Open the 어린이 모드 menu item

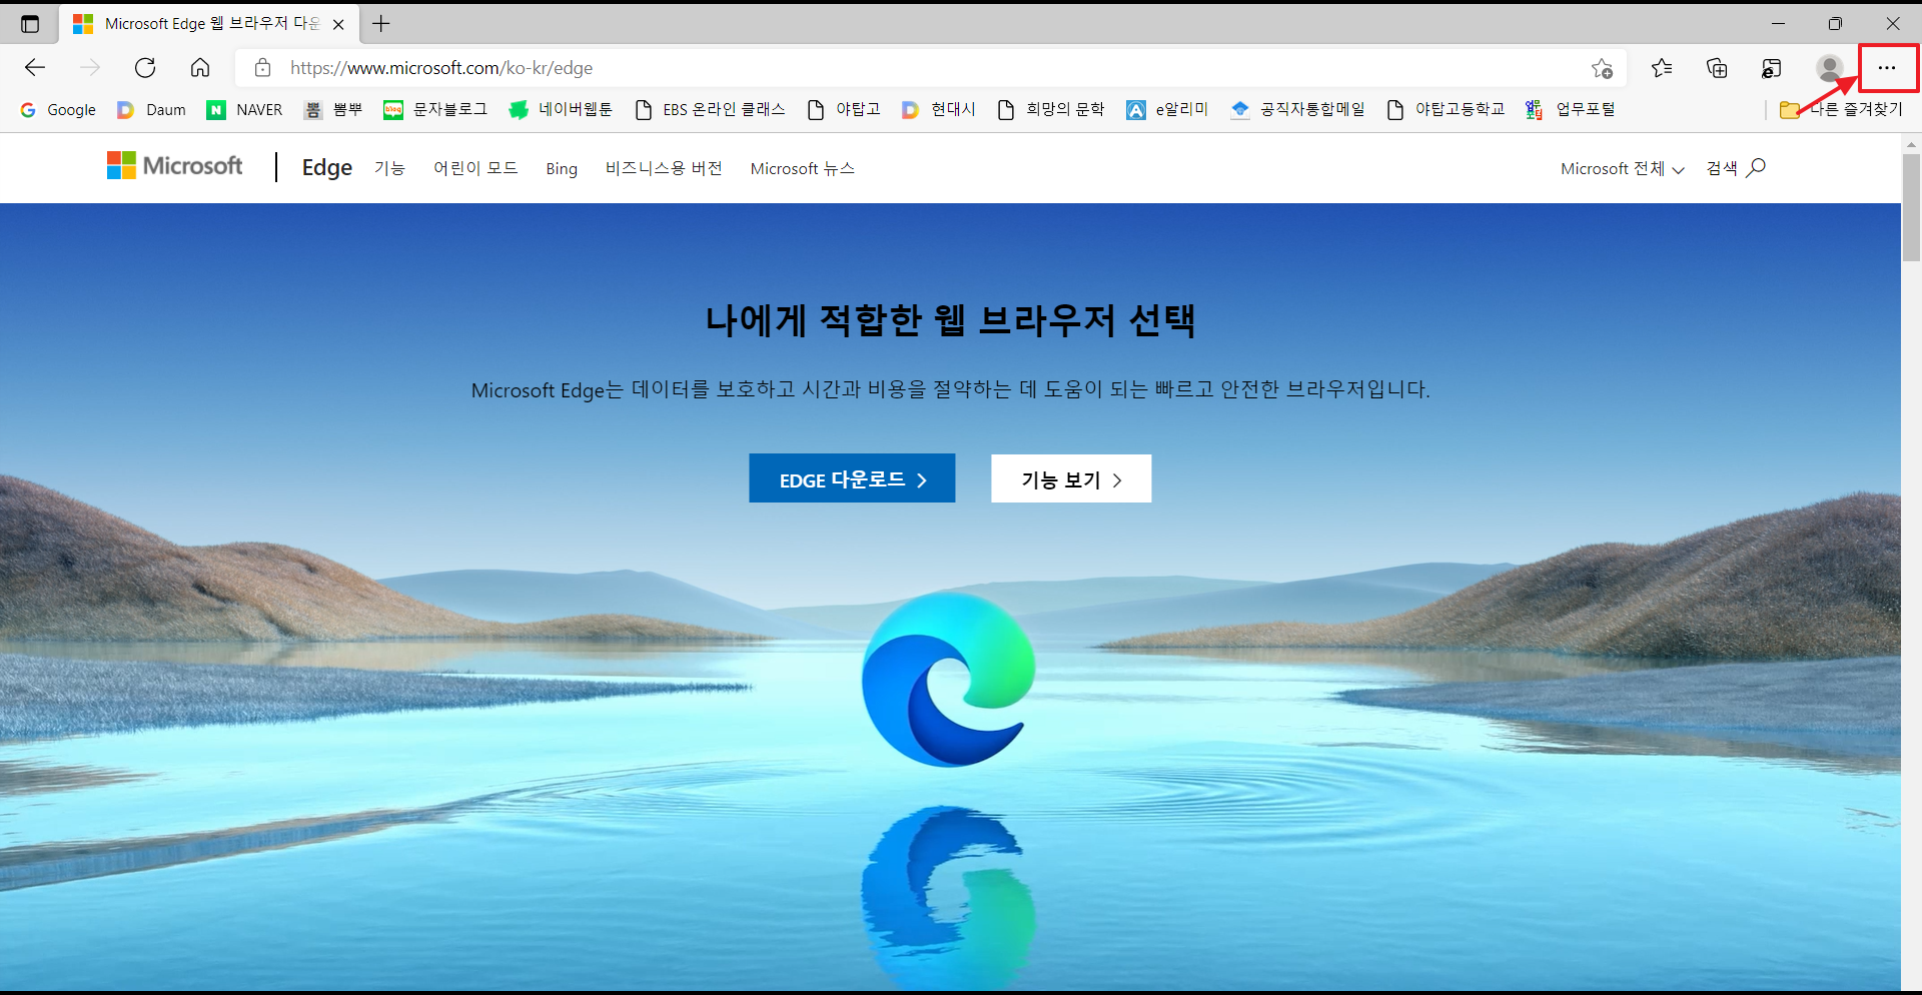pyautogui.click(x=475, y=168)
